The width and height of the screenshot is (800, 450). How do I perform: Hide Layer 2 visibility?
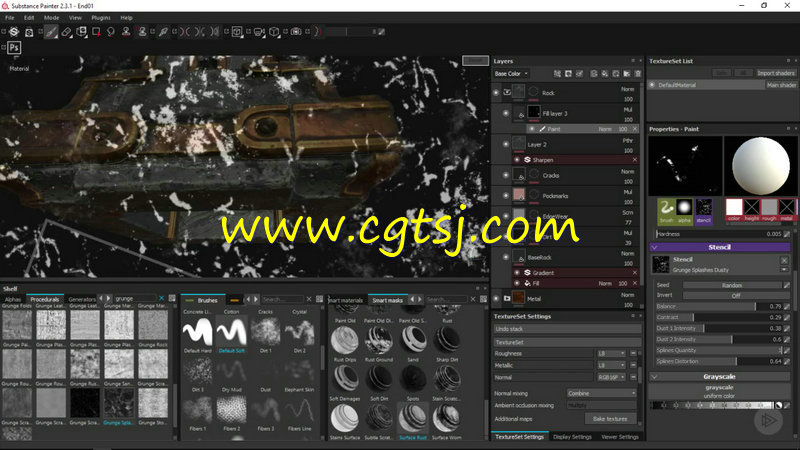click(506, 144)
